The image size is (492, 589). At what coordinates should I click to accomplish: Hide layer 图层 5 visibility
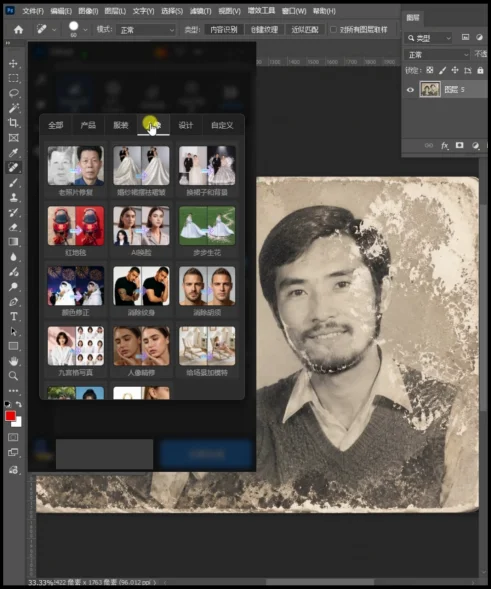tap(410, 90)
